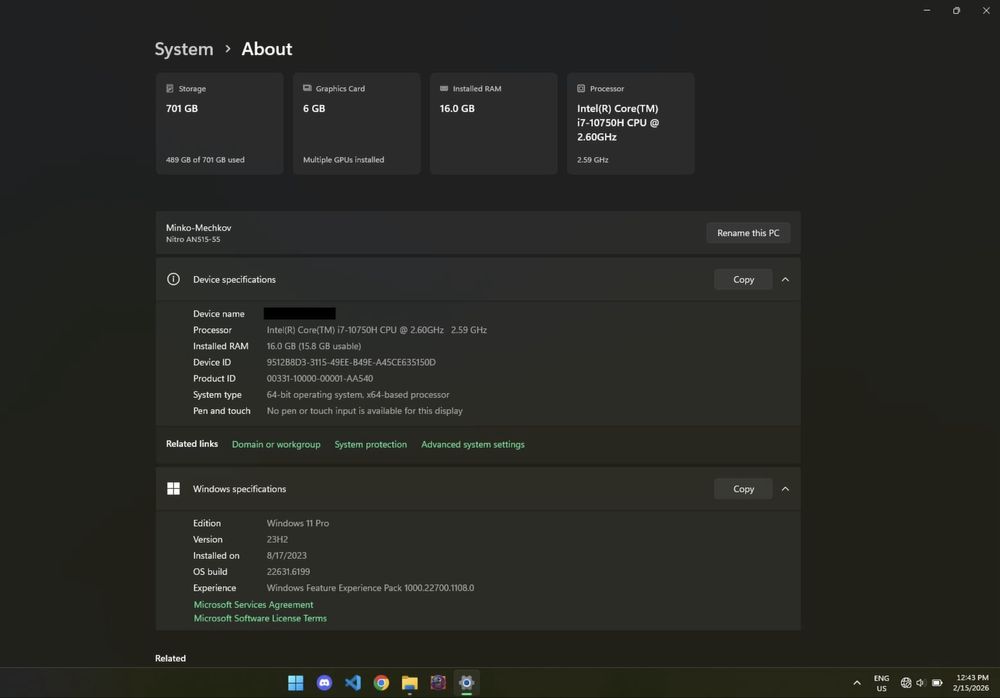The width and height of the screenshot is (1000, 698).
Task: Click the Settings gear taskbar icon
Action: (x=466, y=683)
